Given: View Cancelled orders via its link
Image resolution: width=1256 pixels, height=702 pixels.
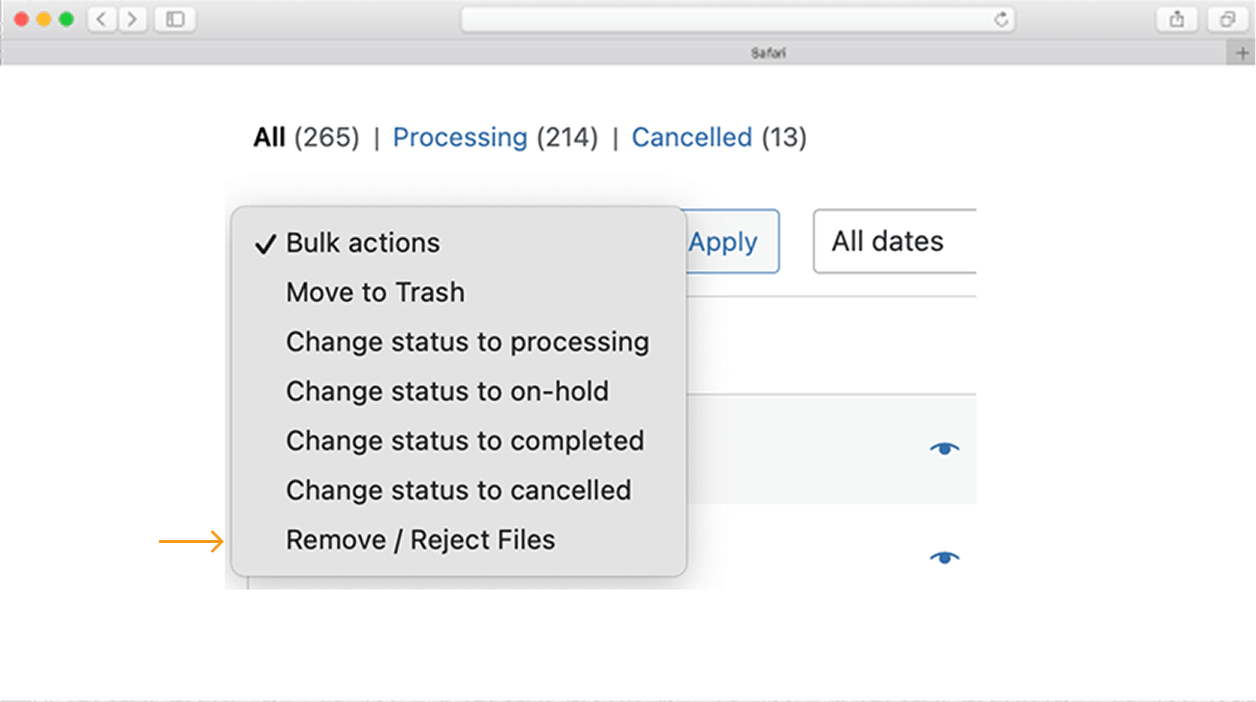Looking at the screenshot, I should click(x=692, y=137).
